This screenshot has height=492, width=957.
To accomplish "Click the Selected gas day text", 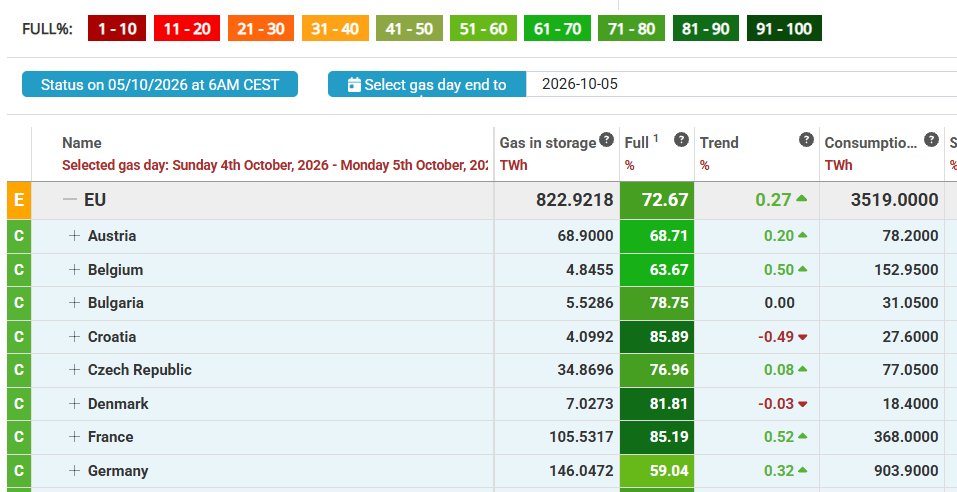I will (x=275, y=165).
